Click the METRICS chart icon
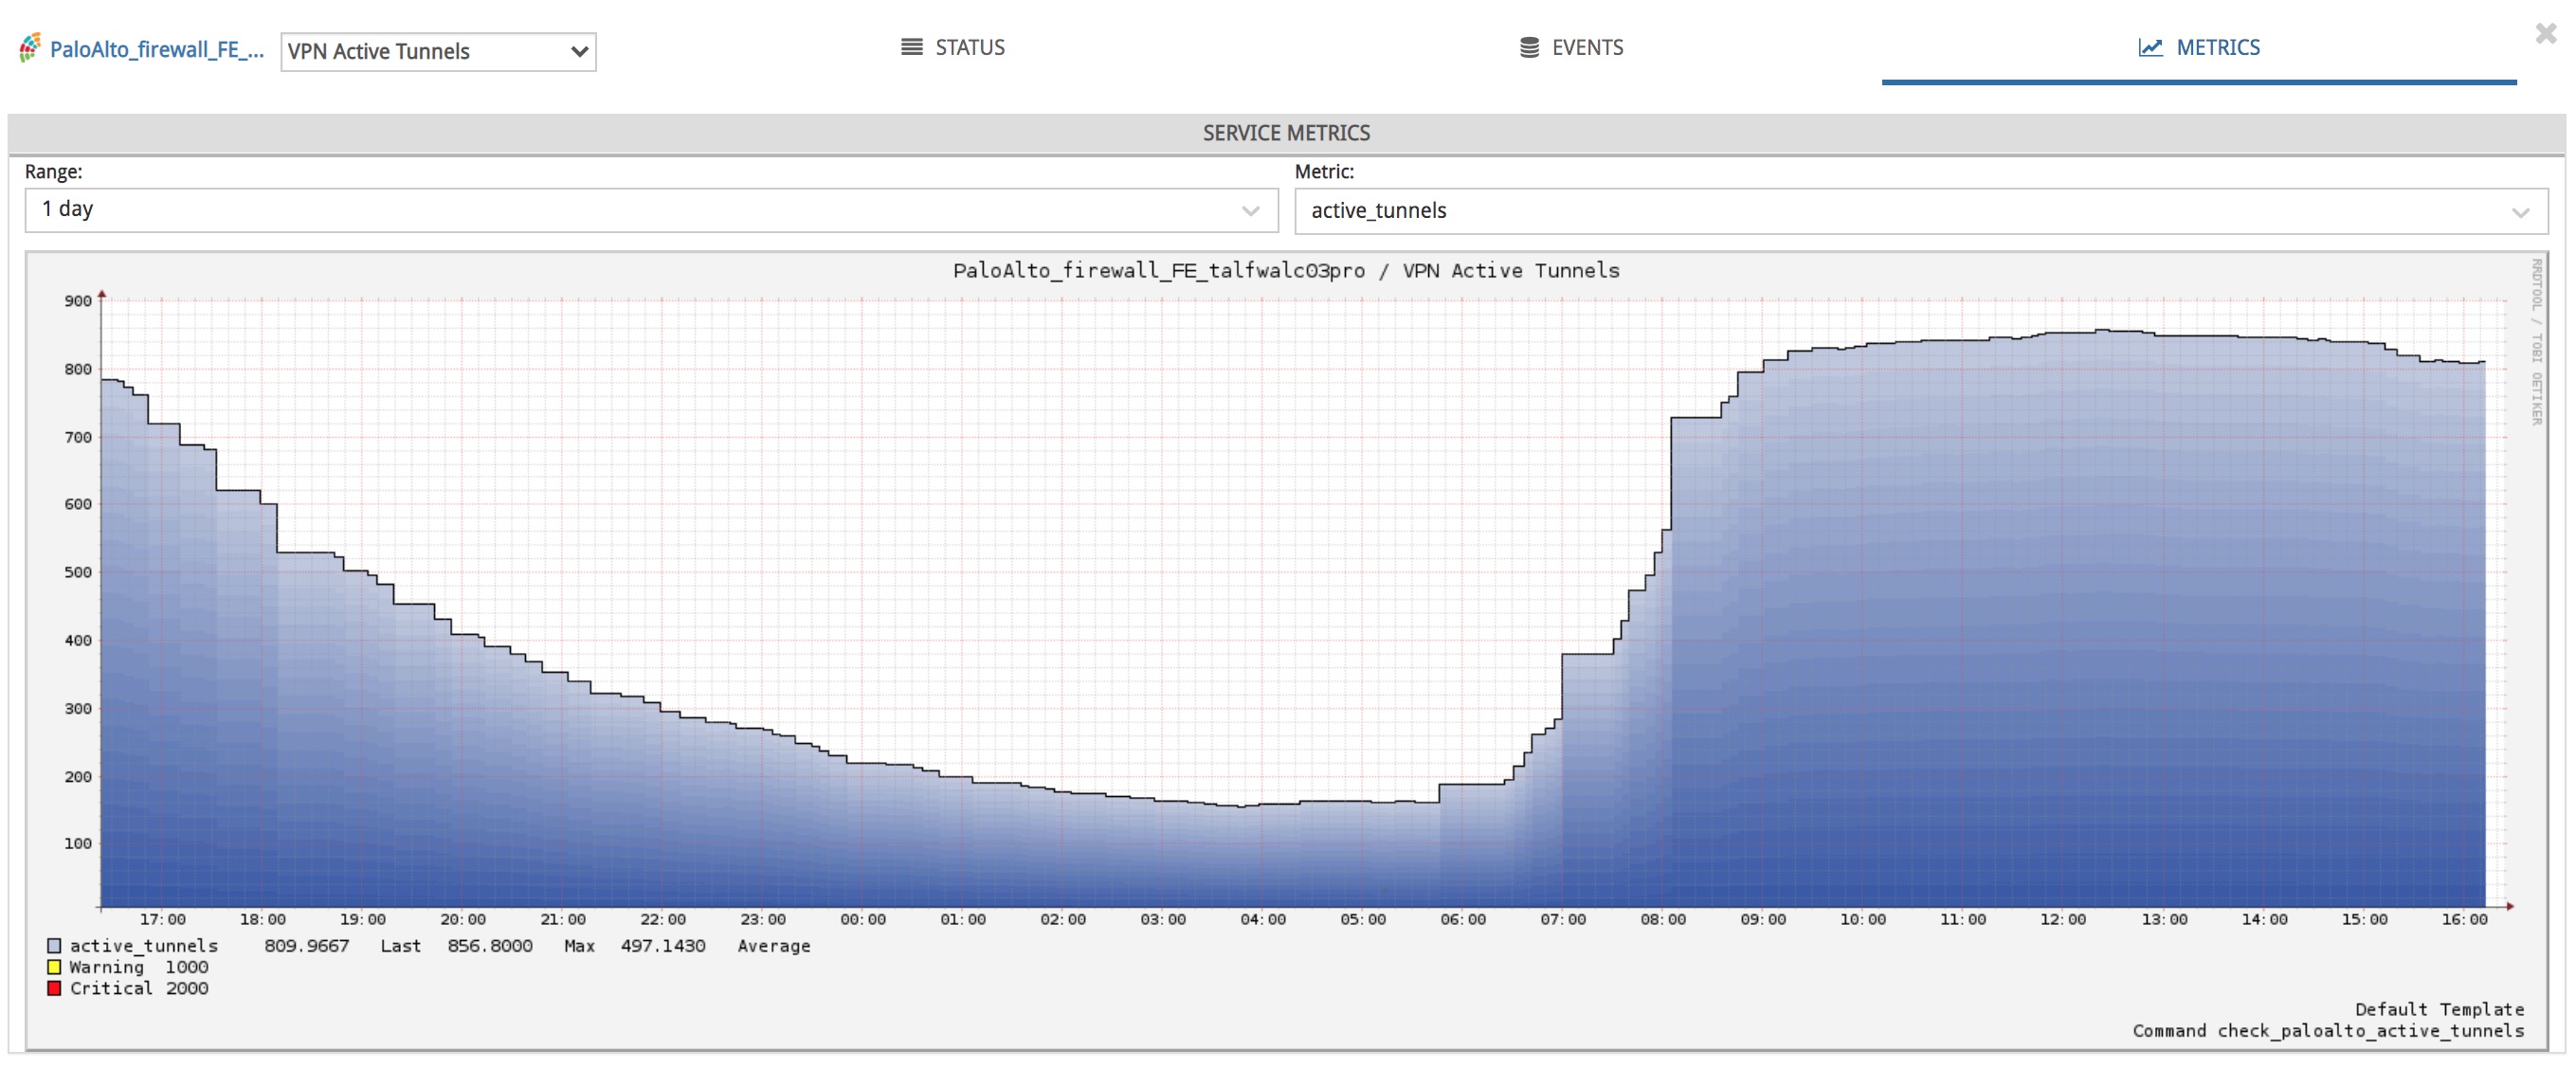The height and width of the screenshot is (1086, 2576). coord(2150,47)
